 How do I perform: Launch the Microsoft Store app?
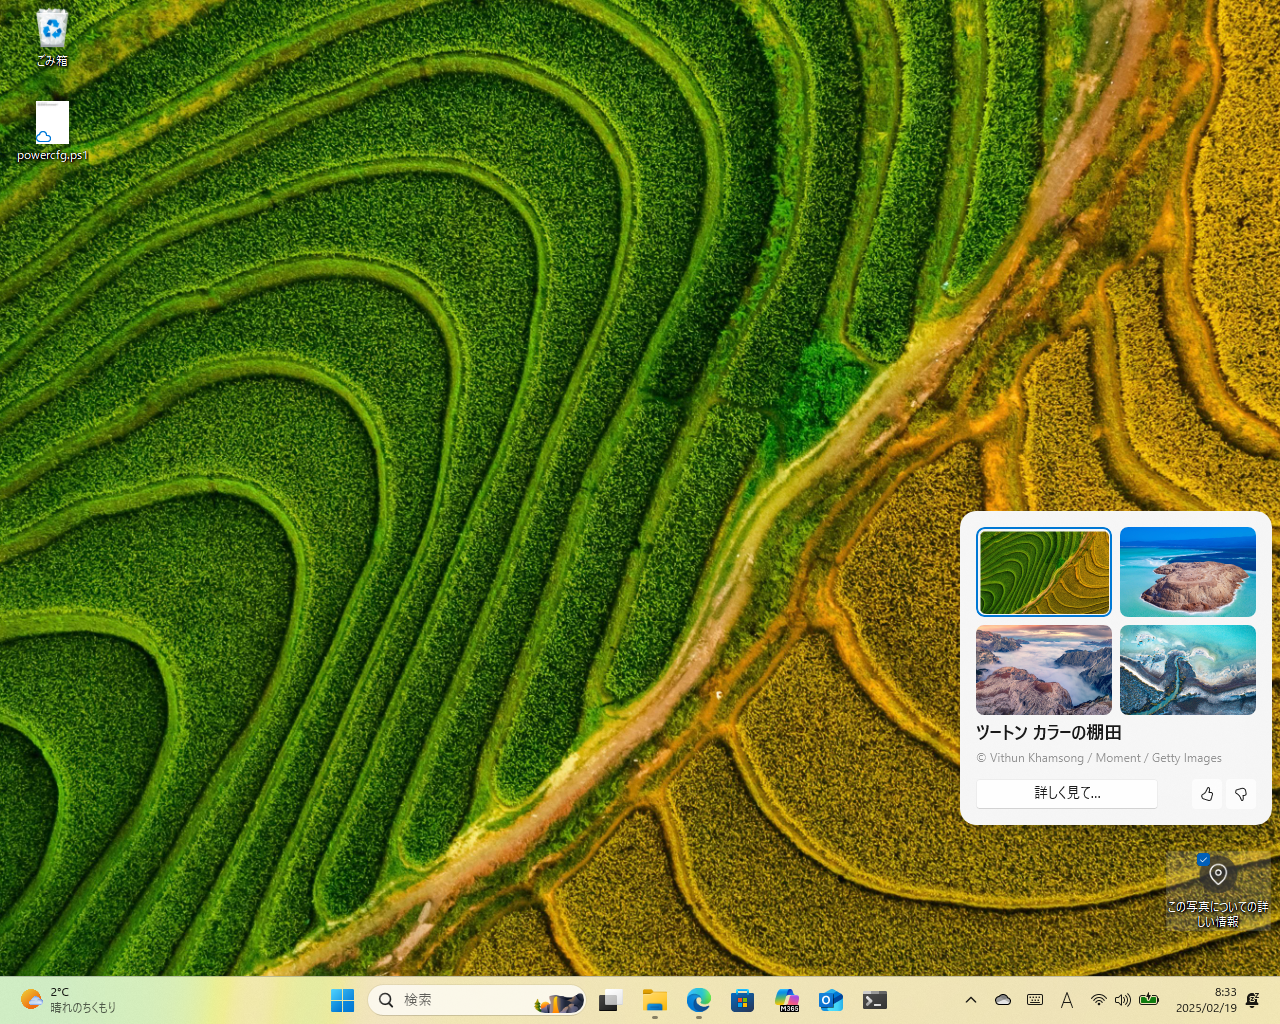pyautogui.click(x=743, y=1000)
